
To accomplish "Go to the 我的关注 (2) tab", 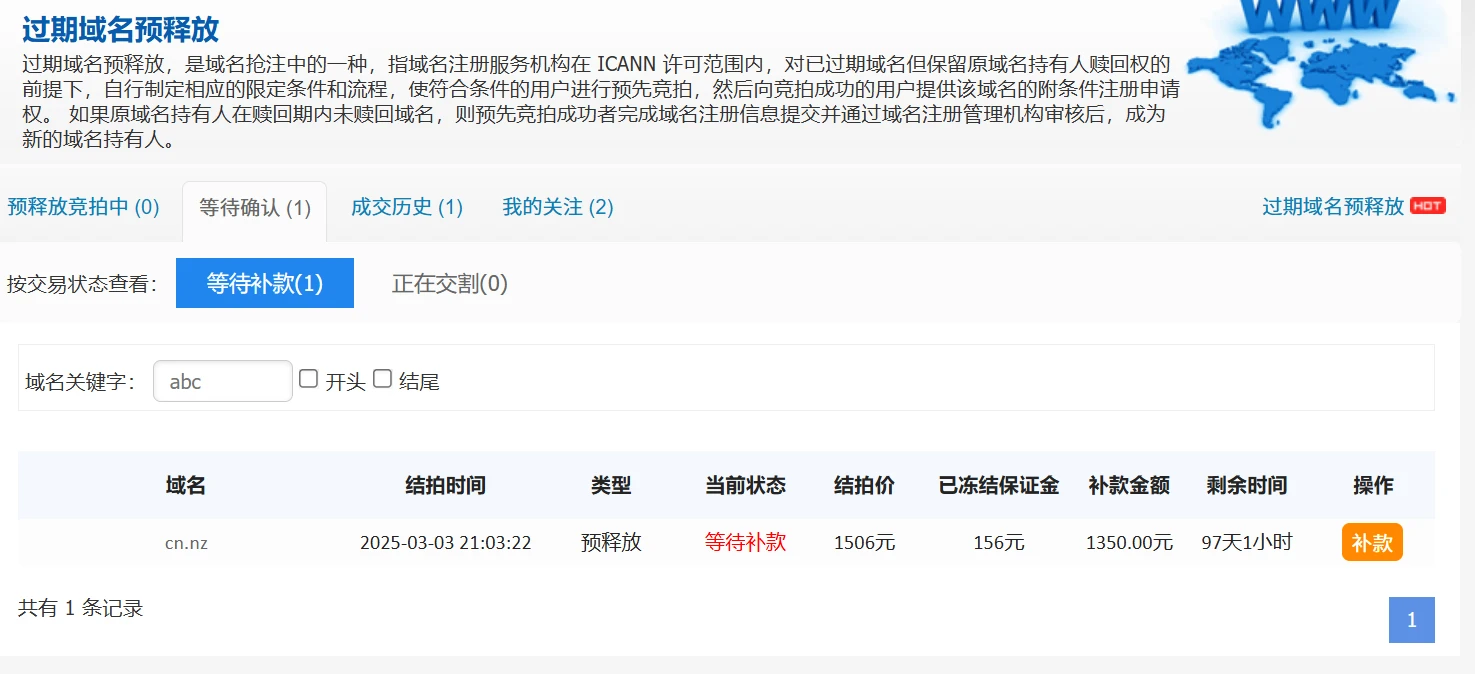I will 558,207.
